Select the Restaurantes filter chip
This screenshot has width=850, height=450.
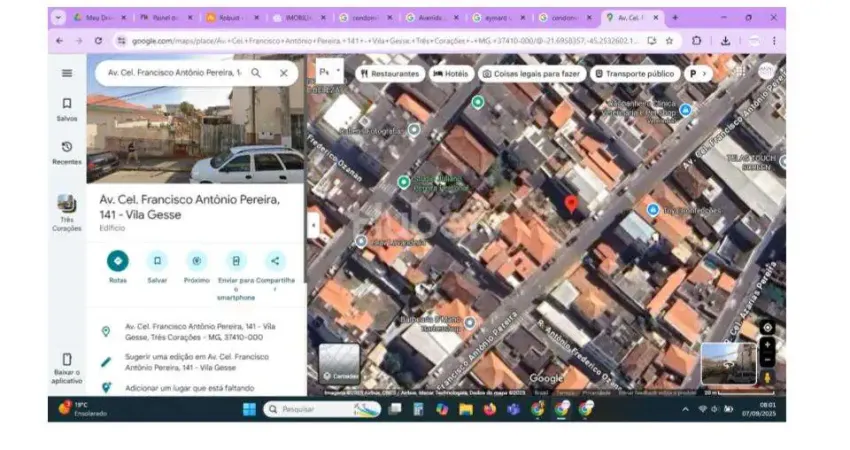tap(390, 74)
